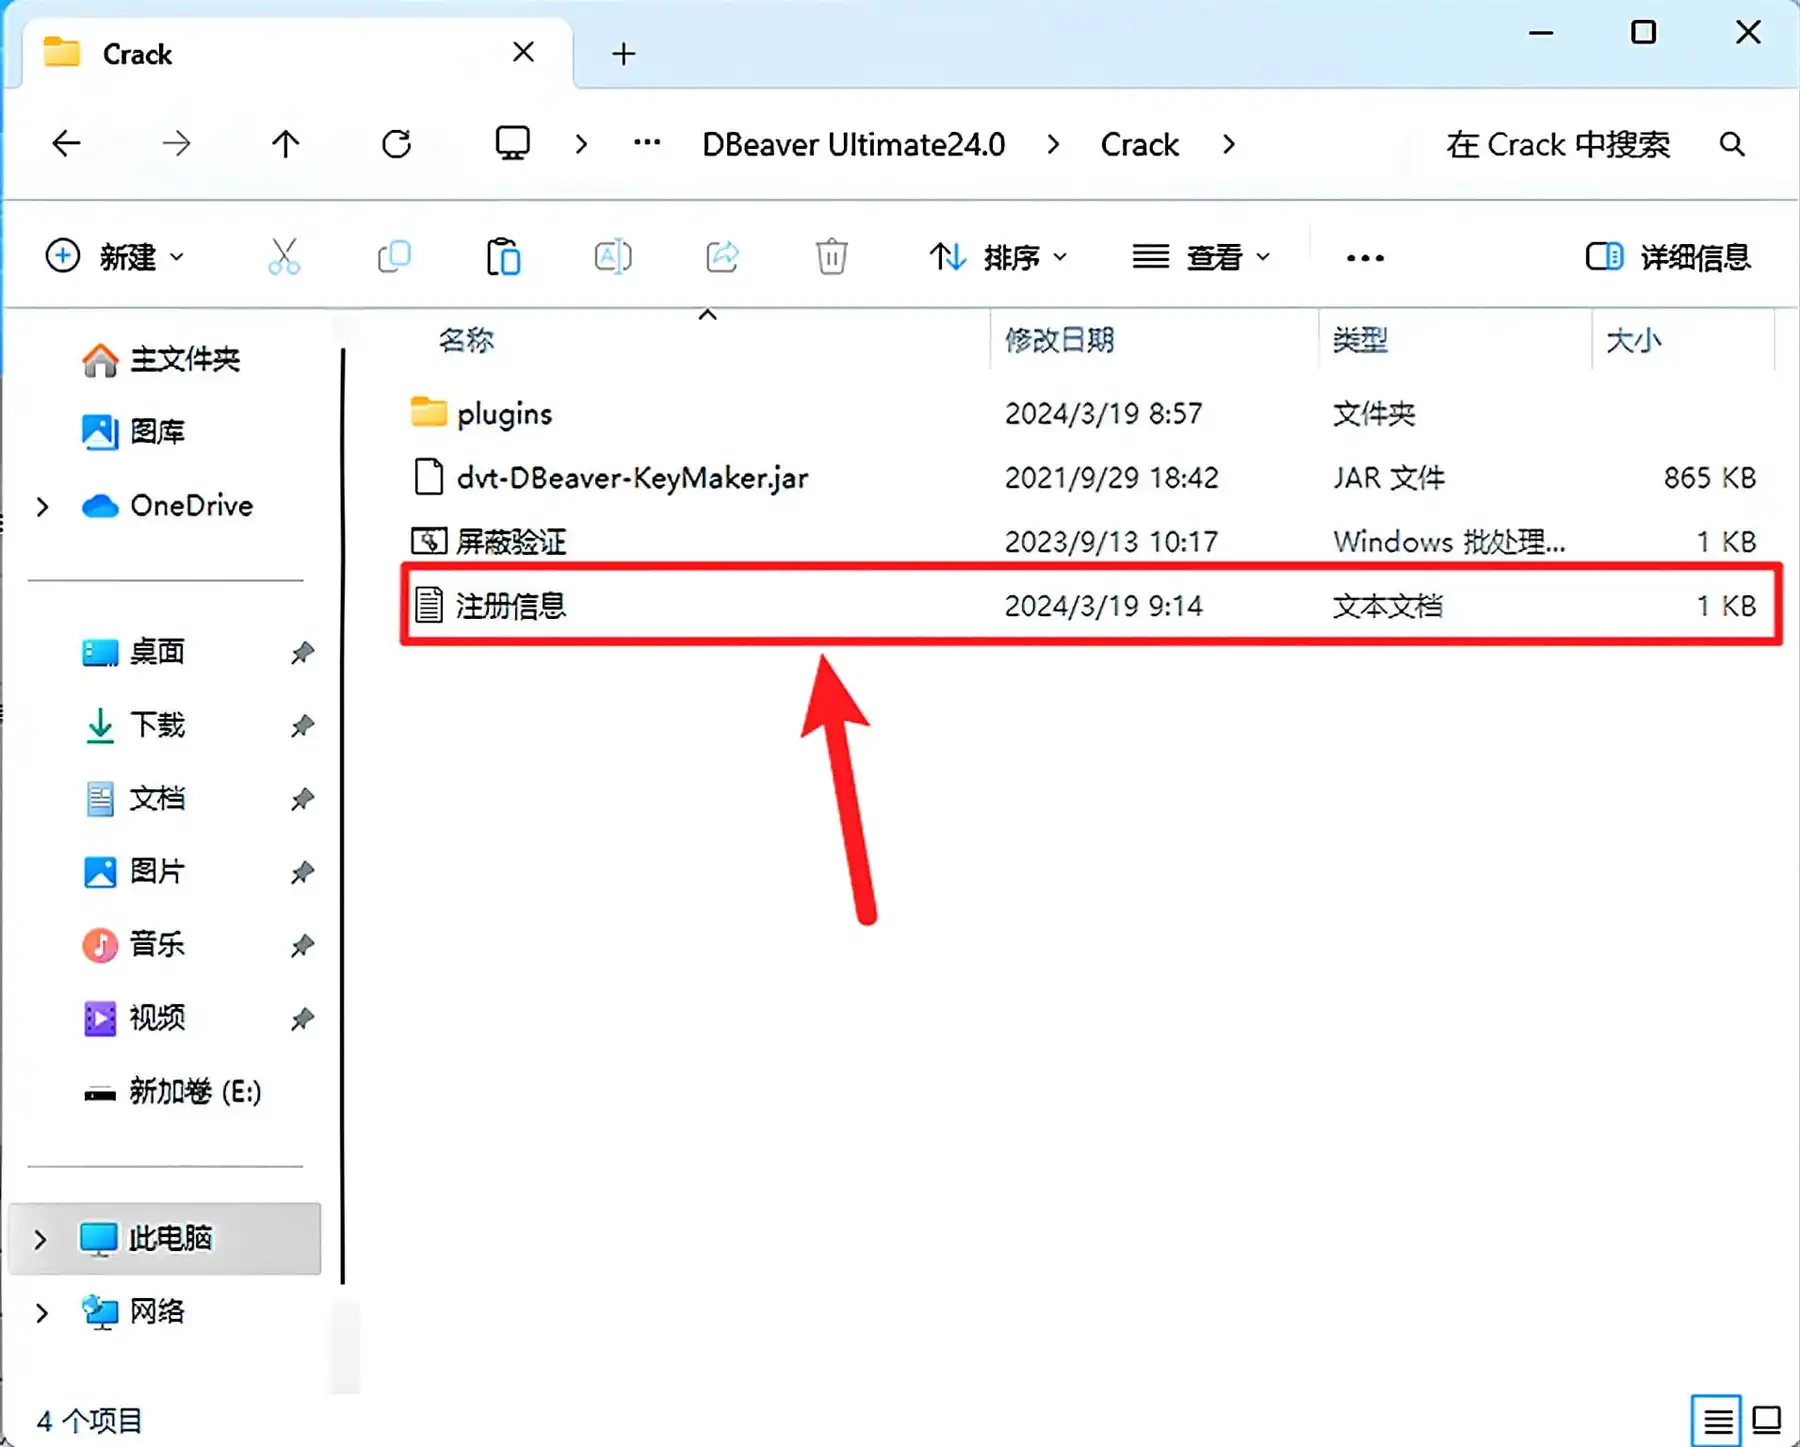Click the Cut scissors icon
This screenshot has height=1447, width=1800.
tap(284, 257)
